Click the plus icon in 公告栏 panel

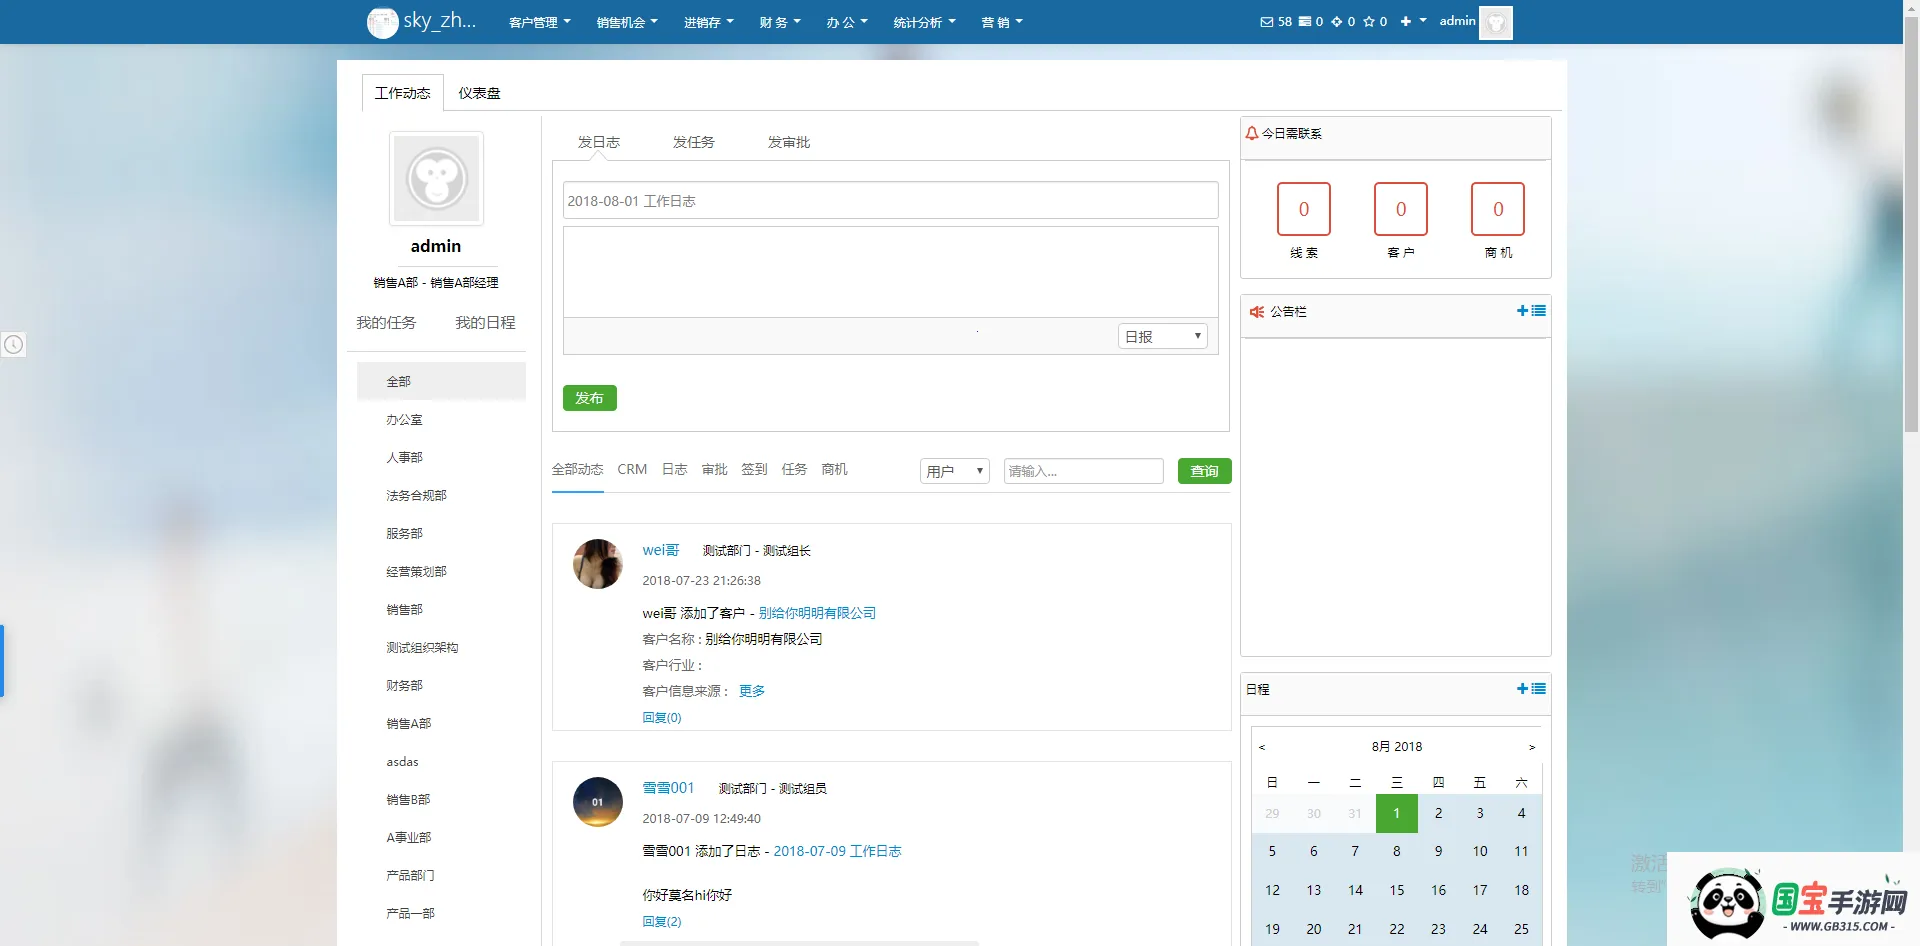pyautogui.click(x=1522, y=311)
